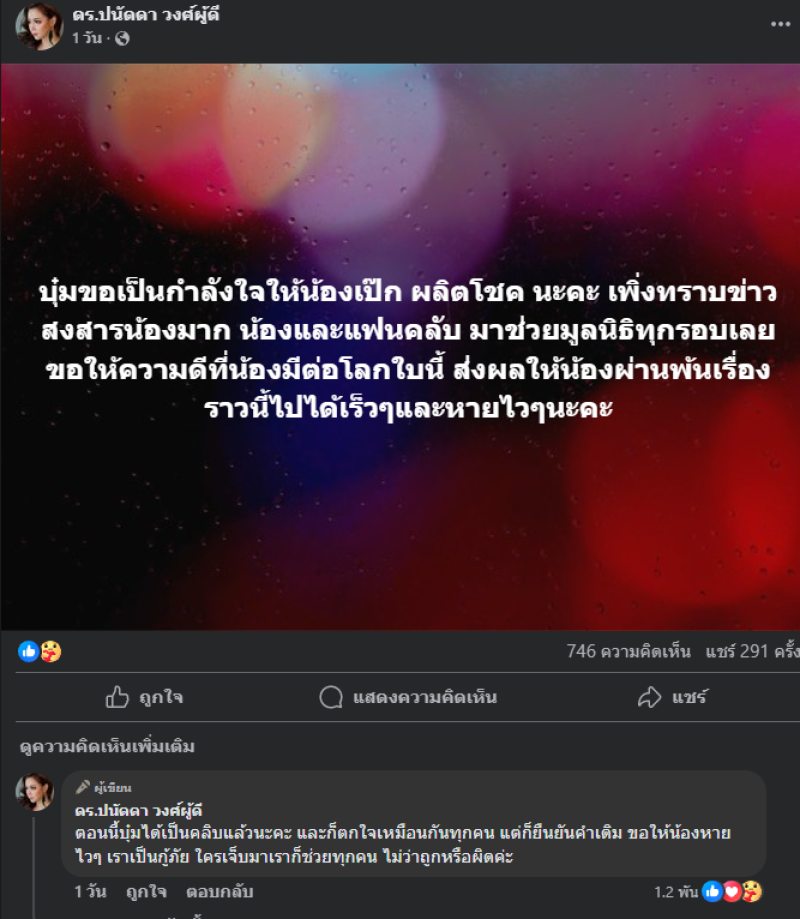The height and width of the screenshot is (919, 800).
Task: Click the 1.2 พัน comment reactions count
Action: 676,892
